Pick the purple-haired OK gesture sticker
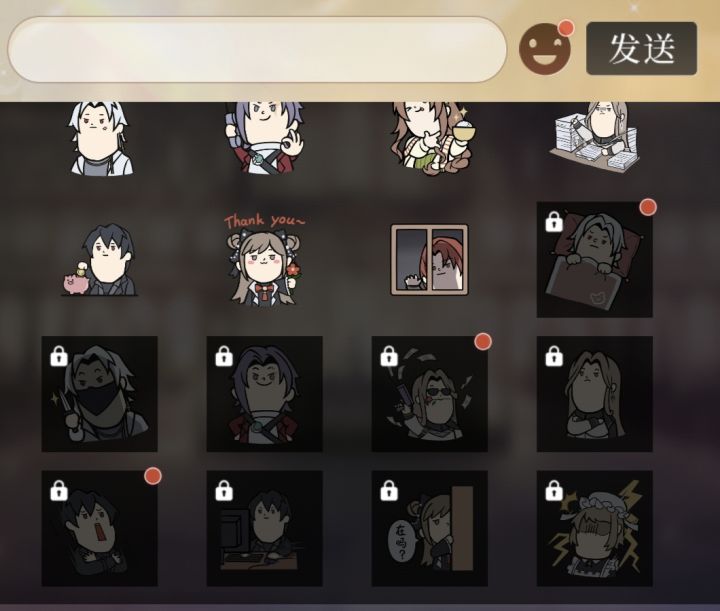The width and height of the screenshot is (720, 611). click(x=265, y=138)
